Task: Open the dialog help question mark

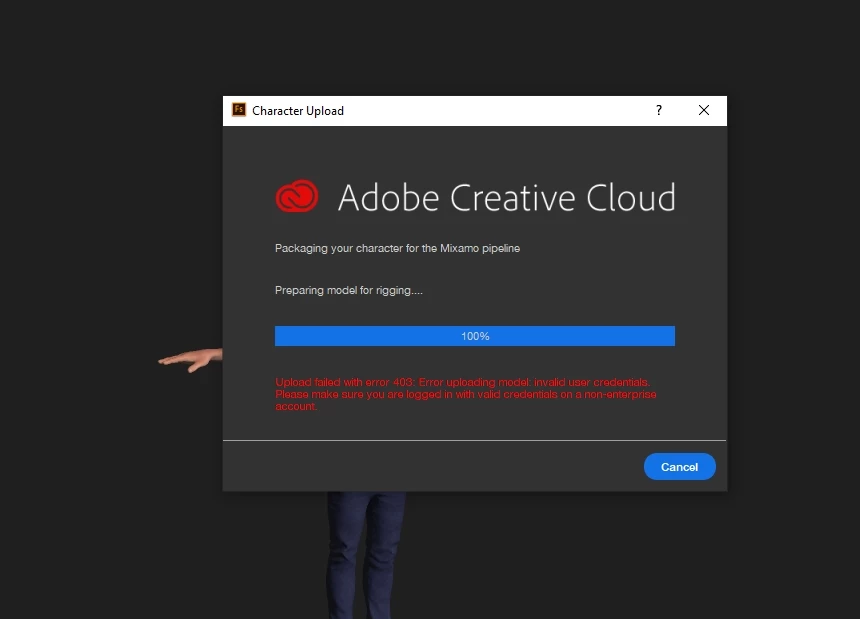Action: point(659,111)
